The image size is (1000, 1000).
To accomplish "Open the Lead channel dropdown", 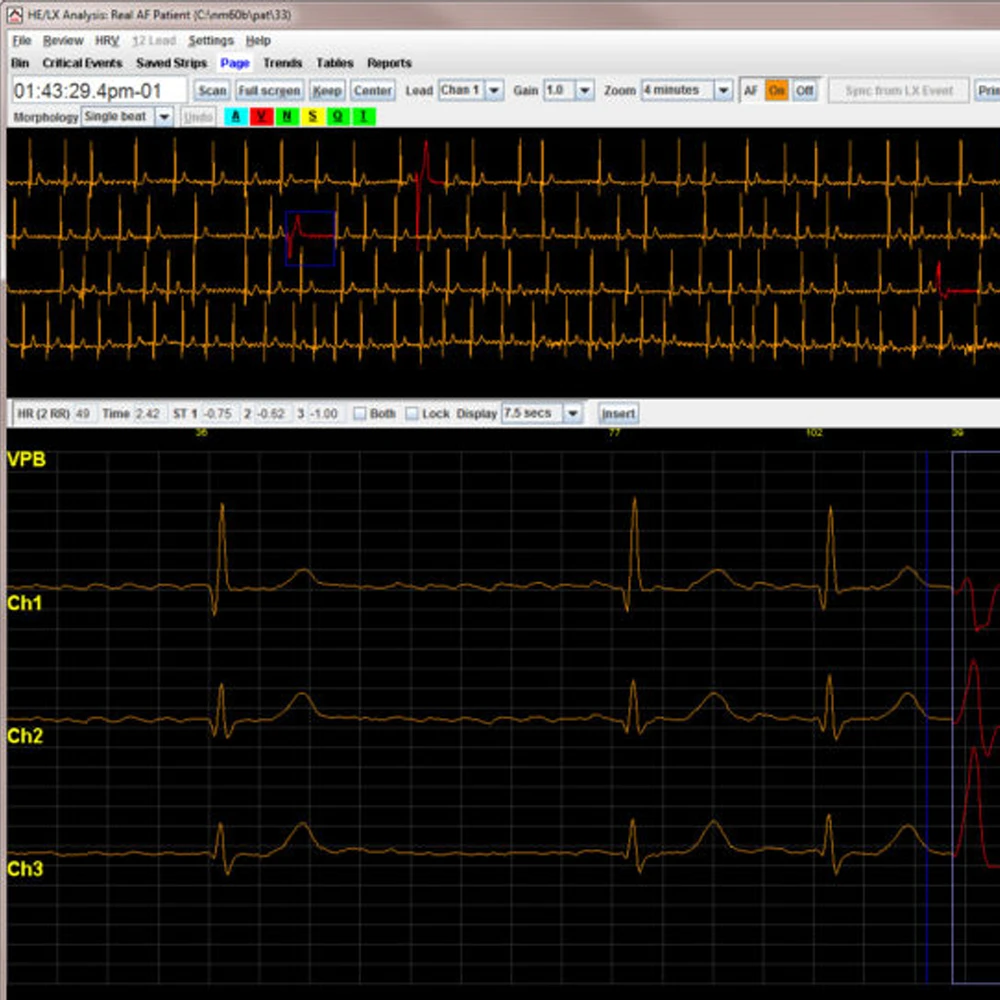I will click(x=494, y=90).
